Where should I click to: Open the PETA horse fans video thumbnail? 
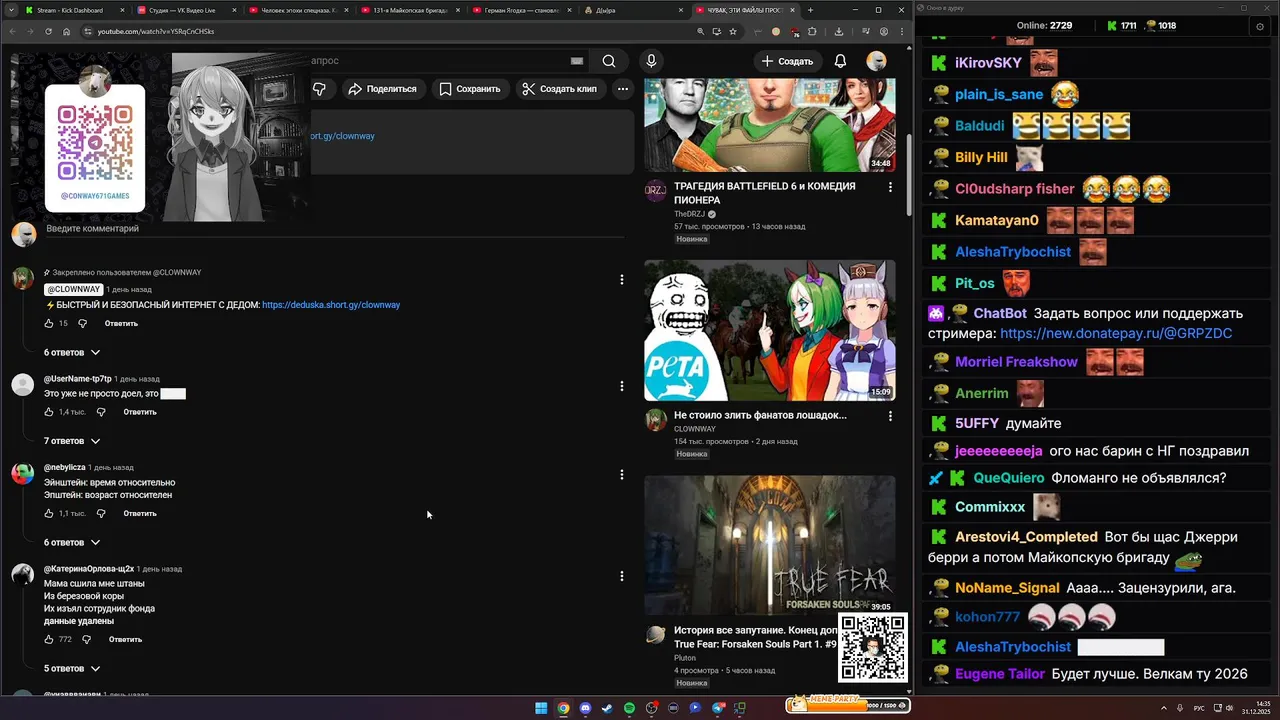pos(770,330)
